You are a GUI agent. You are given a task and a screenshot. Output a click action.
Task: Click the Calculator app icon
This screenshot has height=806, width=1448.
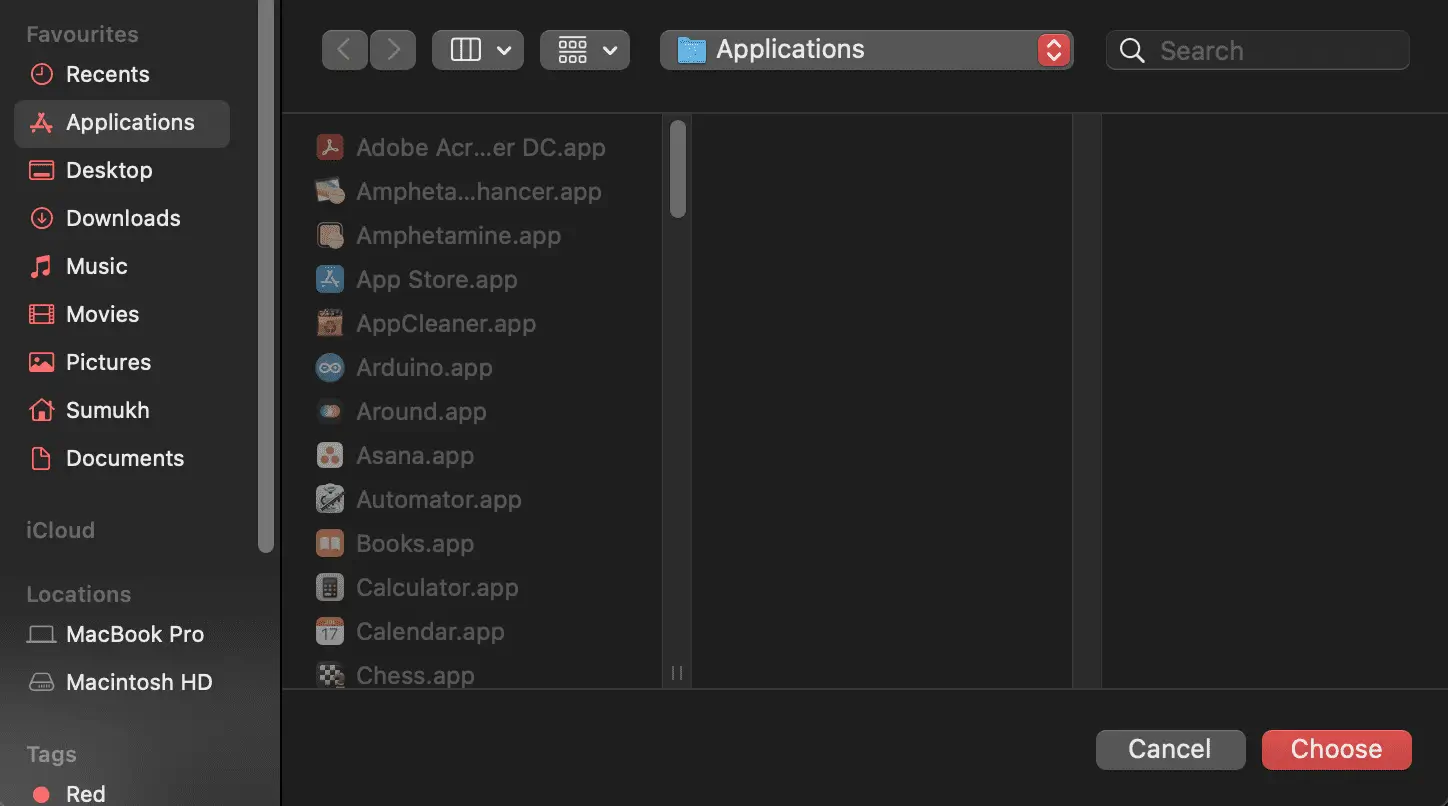coord(330,588)
